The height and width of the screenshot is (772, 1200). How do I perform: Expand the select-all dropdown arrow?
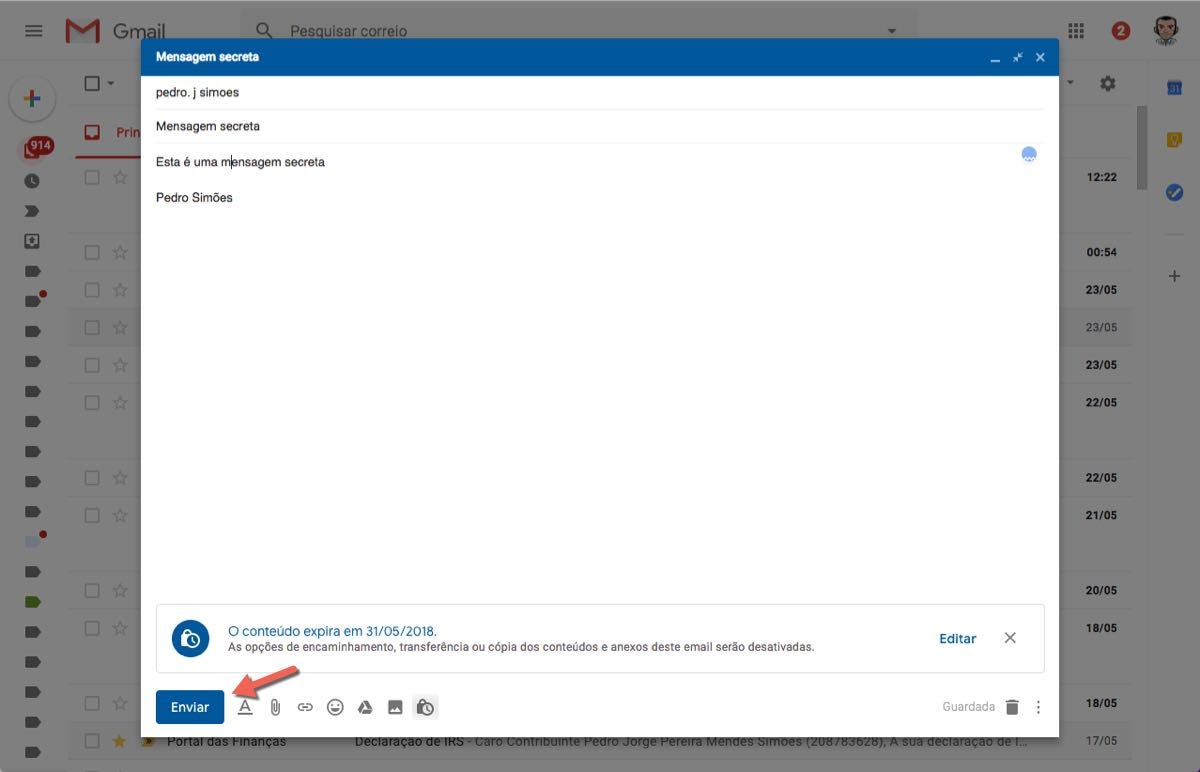111,84
